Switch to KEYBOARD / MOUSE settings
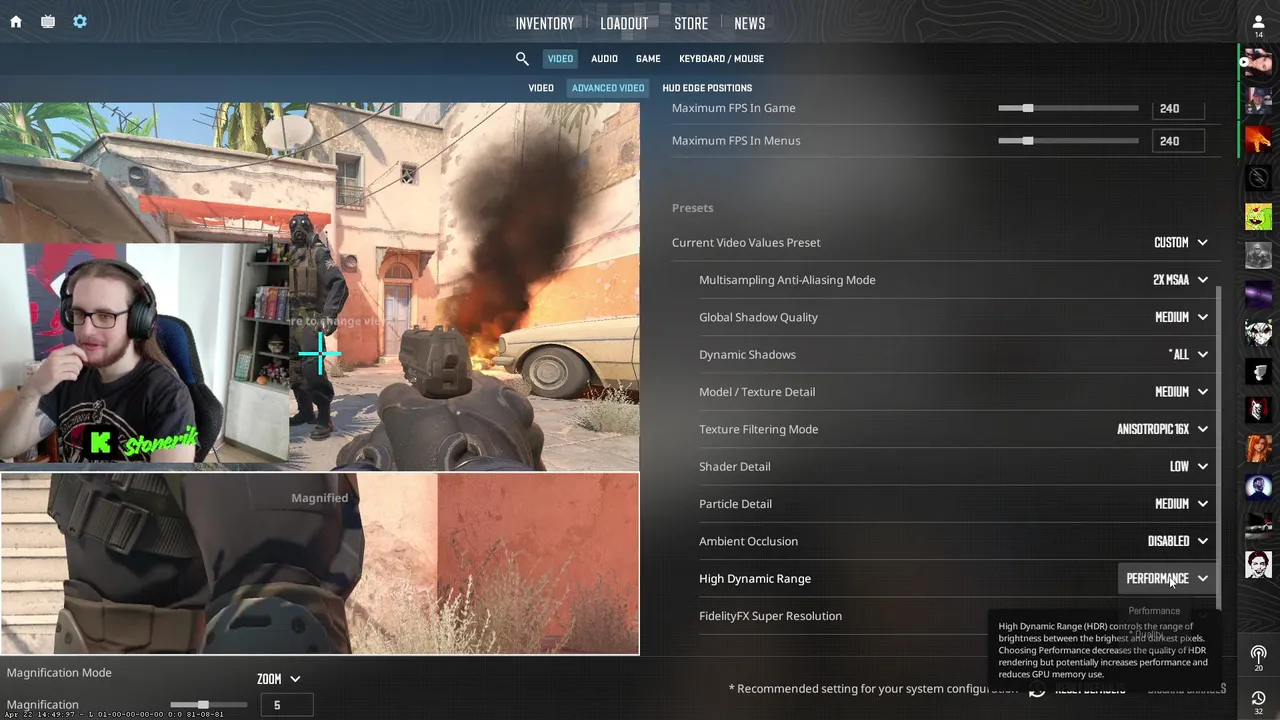The width and height of the screenshot is (1280, 720). point(721,59)
